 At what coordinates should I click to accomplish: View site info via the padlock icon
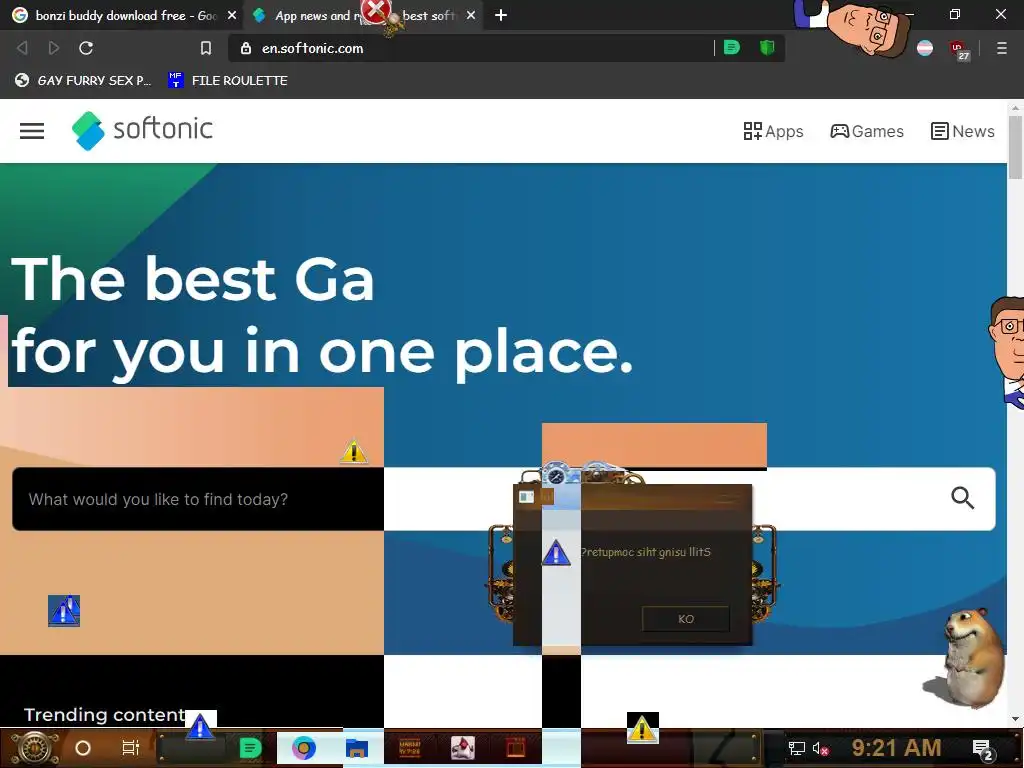pos(246,48)
